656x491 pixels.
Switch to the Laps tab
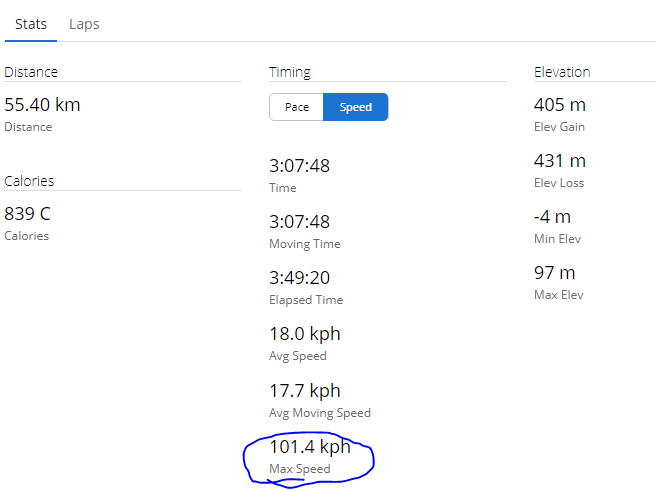84,24
